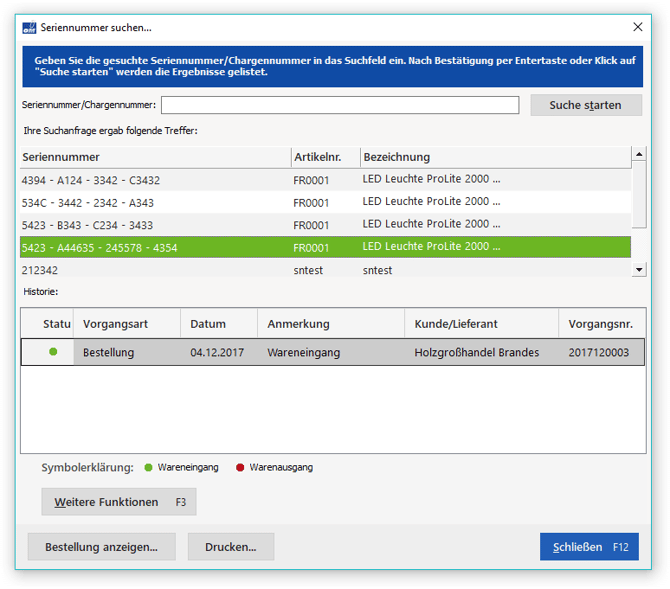This screenshot has width=670, height=589.
Task: Click date 04.12.2017 in history
Action: [x=217, y=353]
